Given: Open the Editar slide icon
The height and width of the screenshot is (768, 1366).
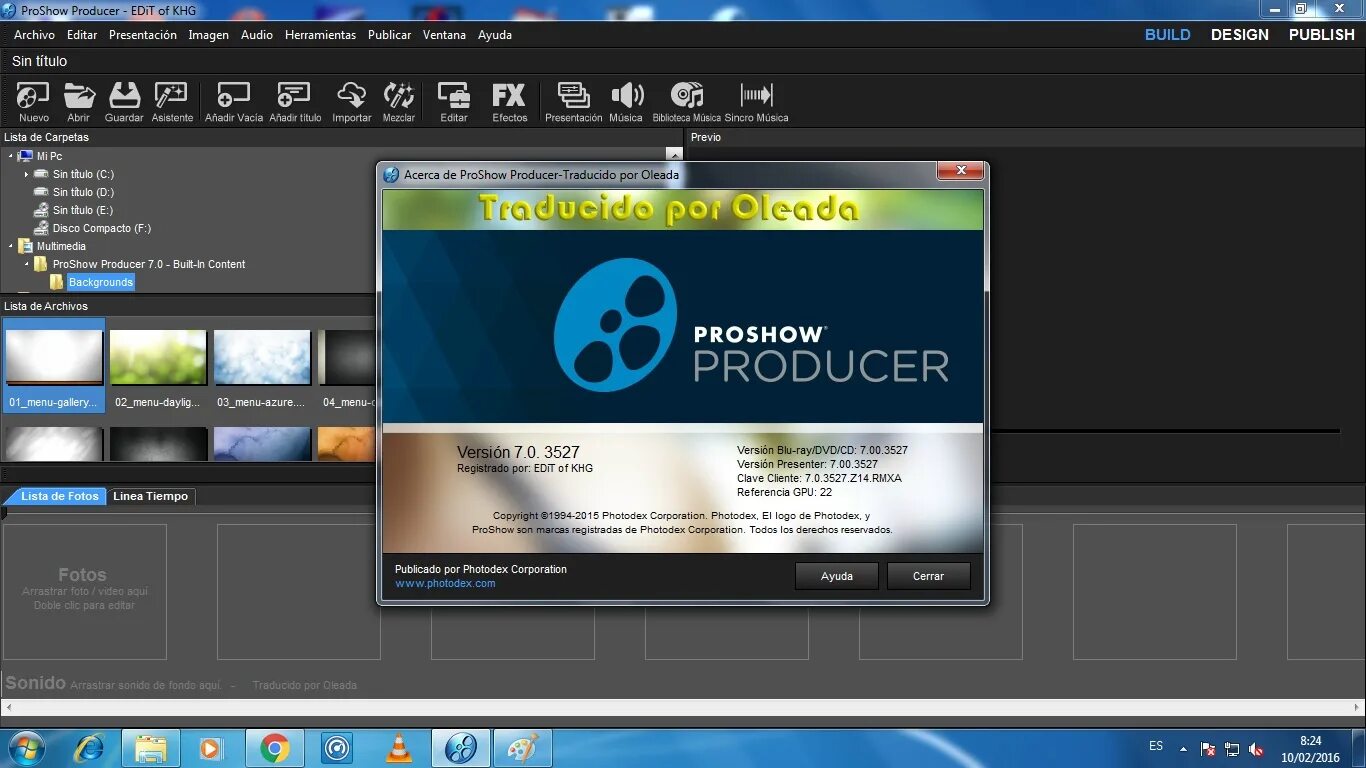Looking at the screenshot, I should (x=454, y=101).
